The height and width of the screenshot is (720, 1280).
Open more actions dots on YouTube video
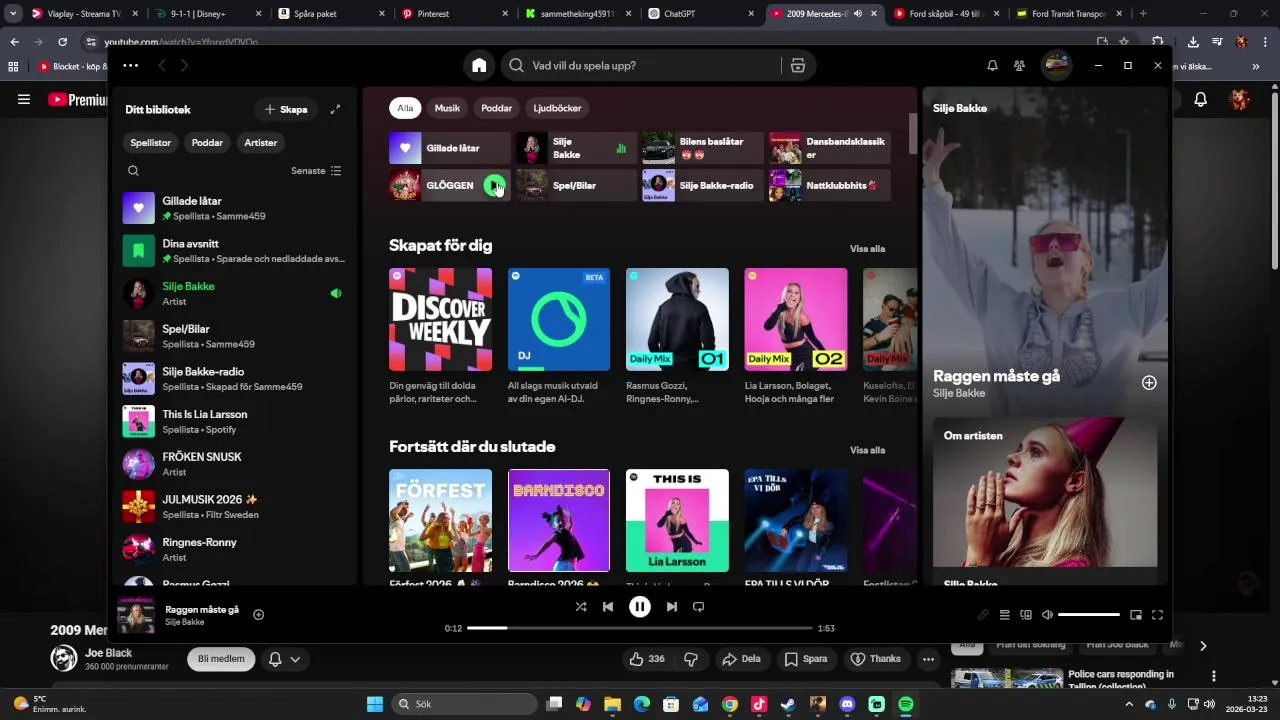click(928, 659)
